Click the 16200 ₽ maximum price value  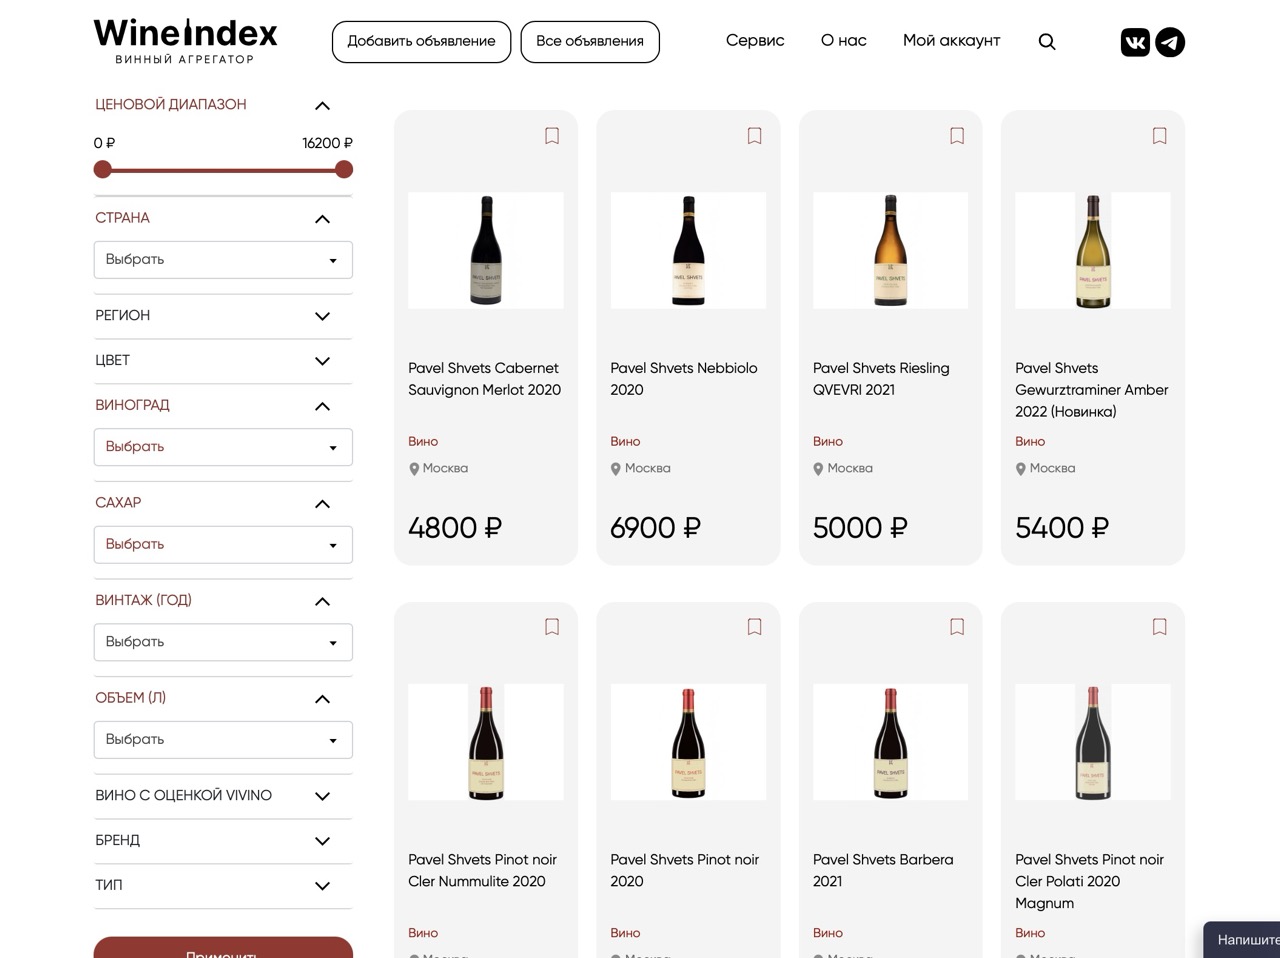(327, 143)
